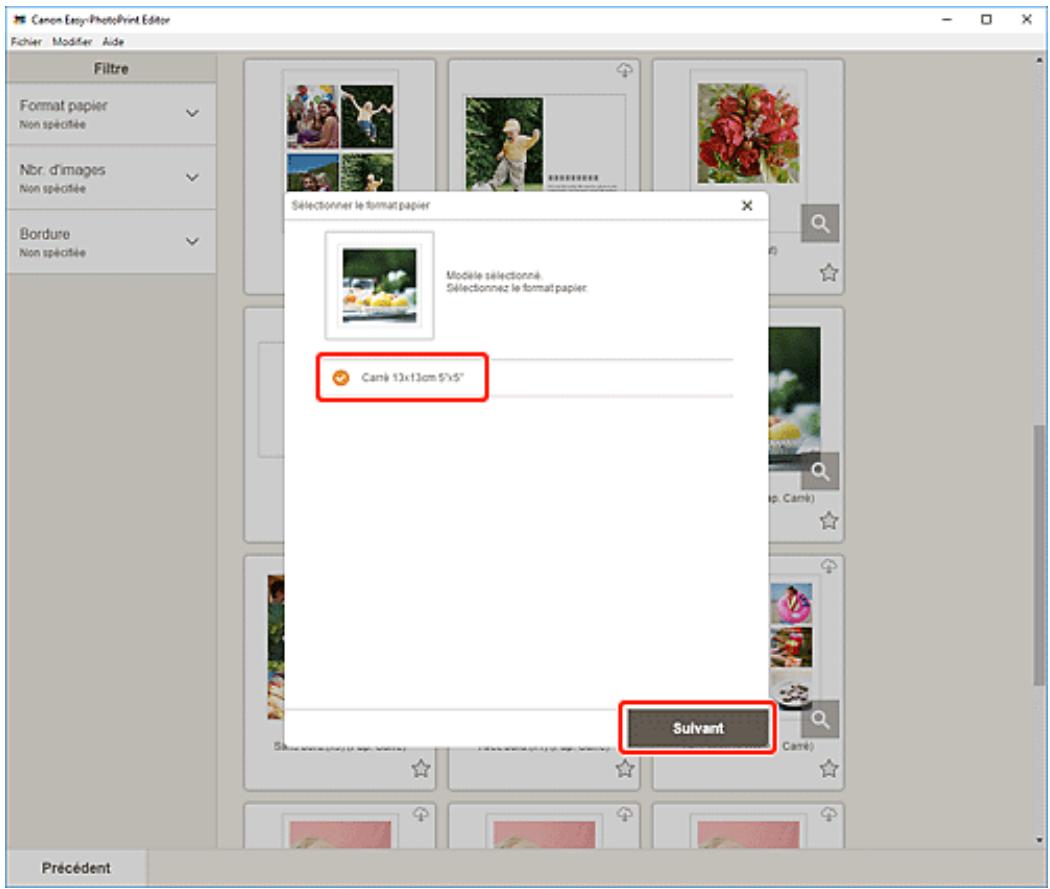Go back with the Précédent button
This screenshot has height=889, width=1050.
pyautogui.click(x=76, y=868)
